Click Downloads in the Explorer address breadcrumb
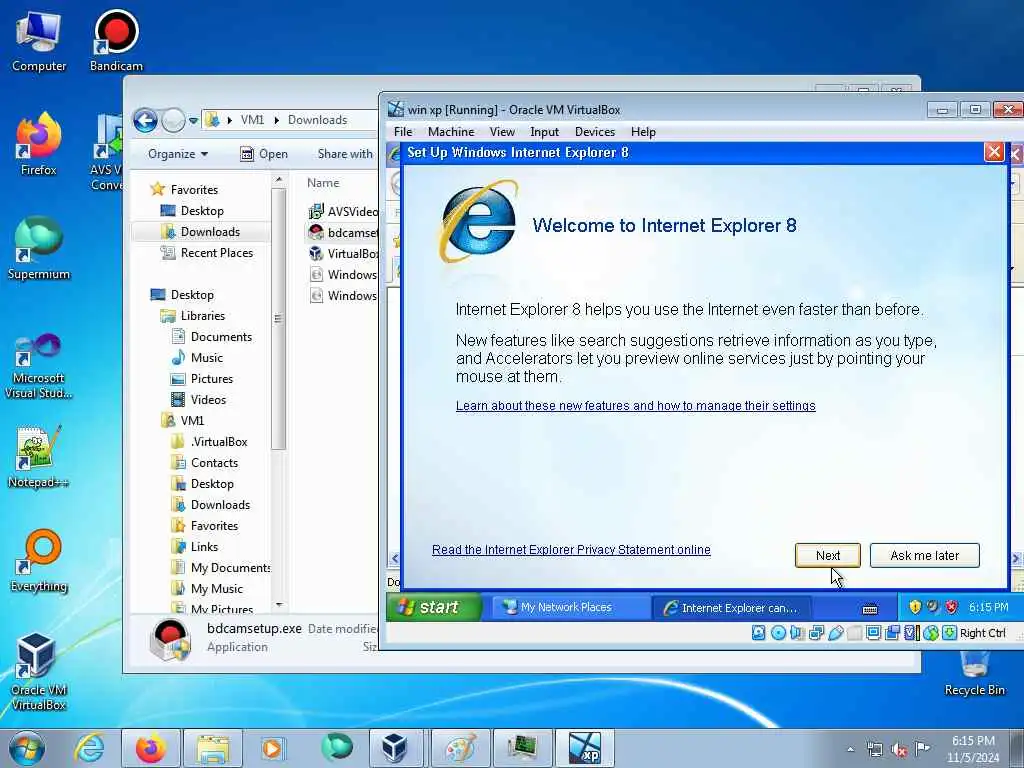 pyautogui.click(x=317, y=120)
